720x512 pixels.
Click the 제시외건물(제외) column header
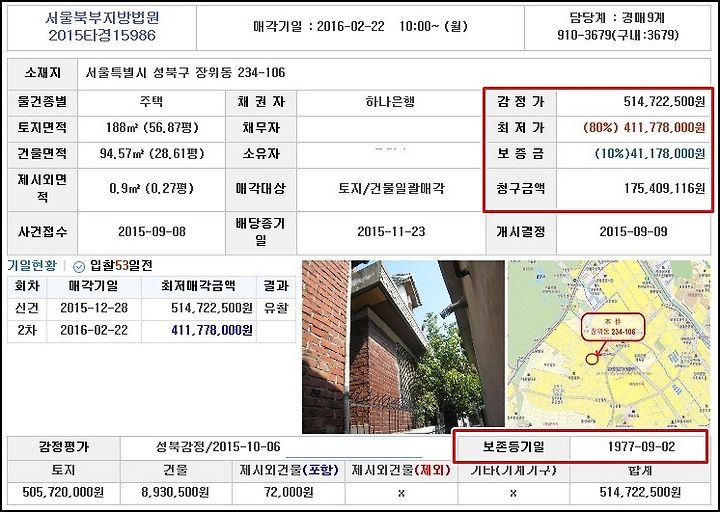pos(401,470)
